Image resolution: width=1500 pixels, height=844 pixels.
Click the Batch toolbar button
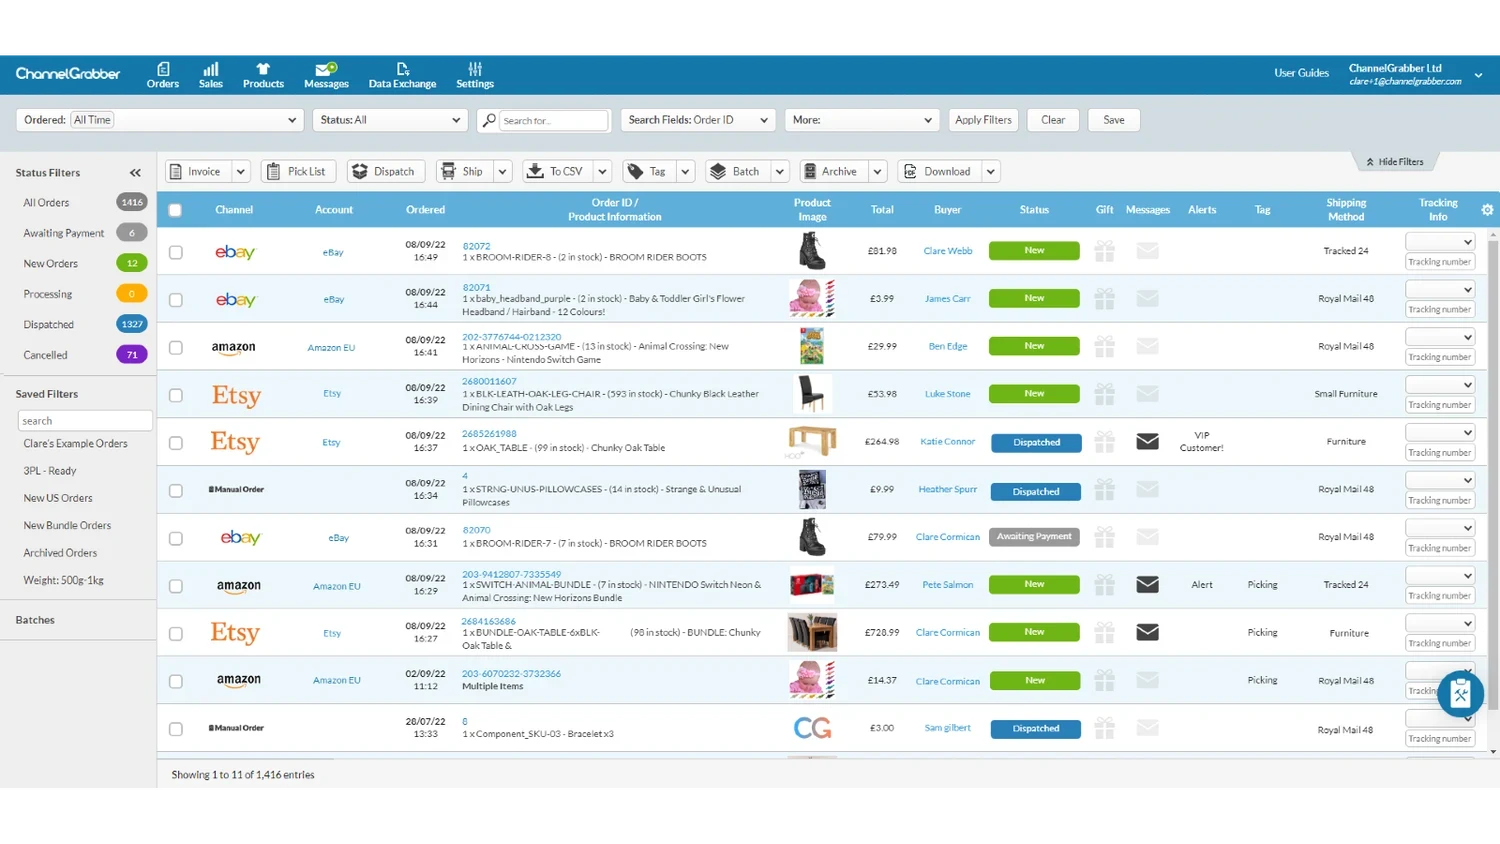coord(736,171)
